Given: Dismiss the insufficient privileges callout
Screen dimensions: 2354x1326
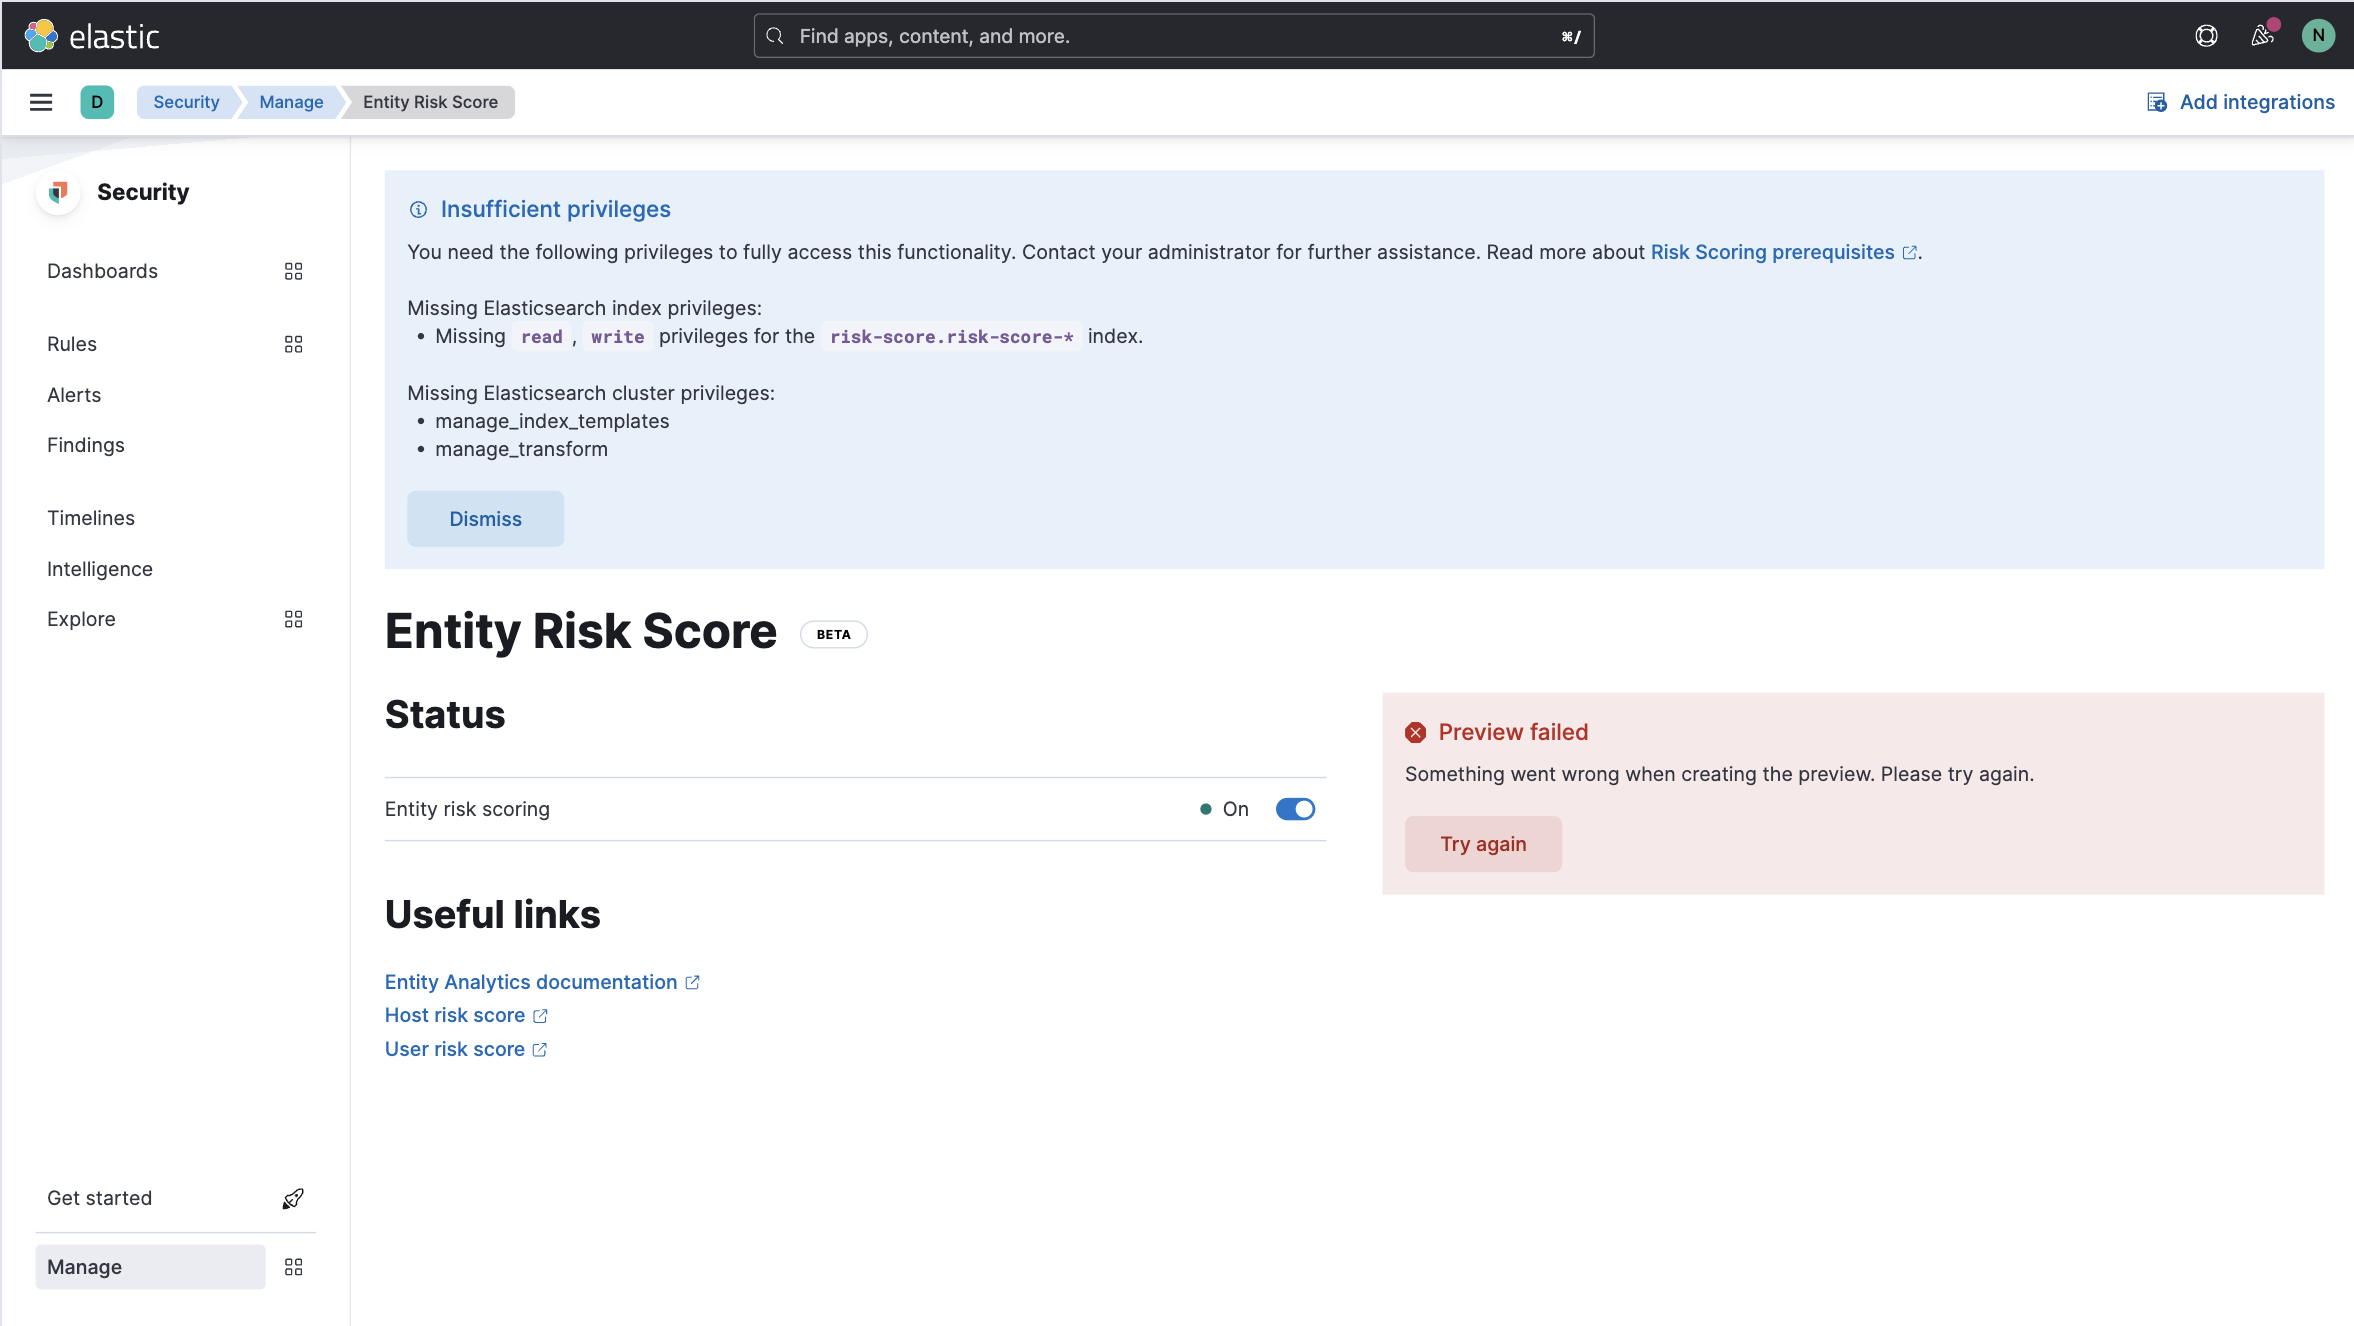Looking at the screenshot, I should coord(485,519).
